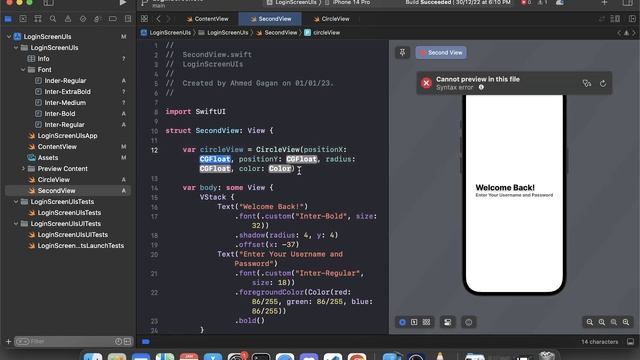
Task: Open the Report navigator
Action: pos(128,19)
